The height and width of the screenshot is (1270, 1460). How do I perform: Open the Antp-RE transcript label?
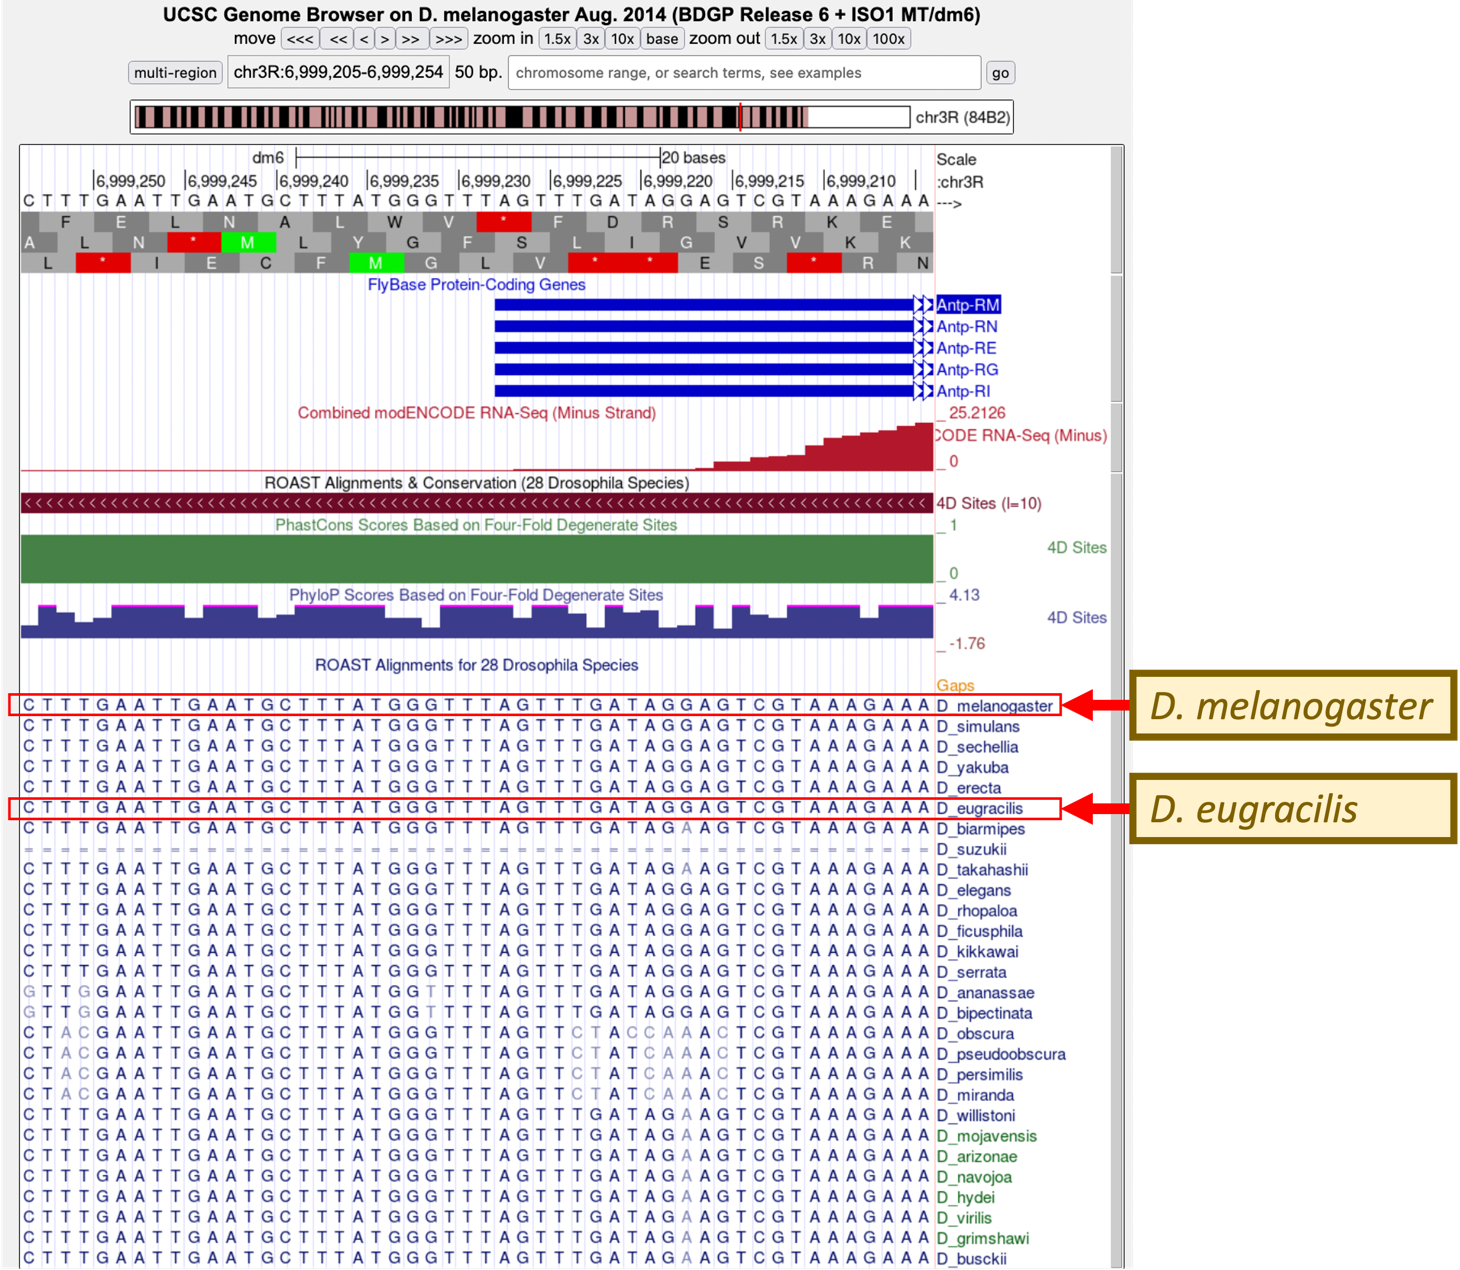point(966,348)
